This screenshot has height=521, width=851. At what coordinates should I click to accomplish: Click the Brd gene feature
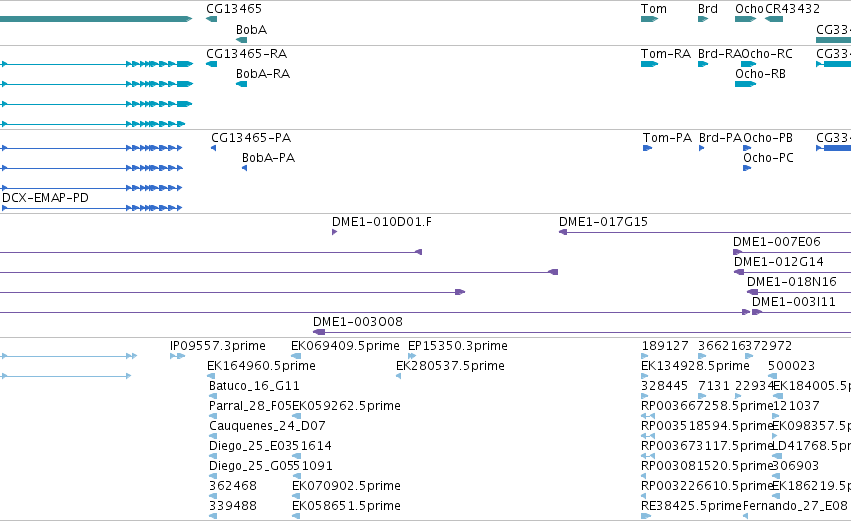[x=703, y=19]
